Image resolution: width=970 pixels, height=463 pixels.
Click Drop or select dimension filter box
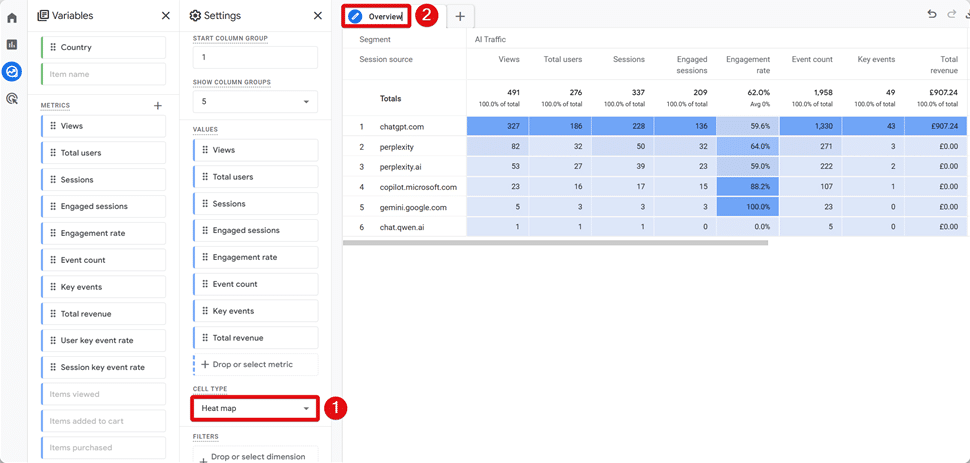pyautogui.click(x=255, y=455)
